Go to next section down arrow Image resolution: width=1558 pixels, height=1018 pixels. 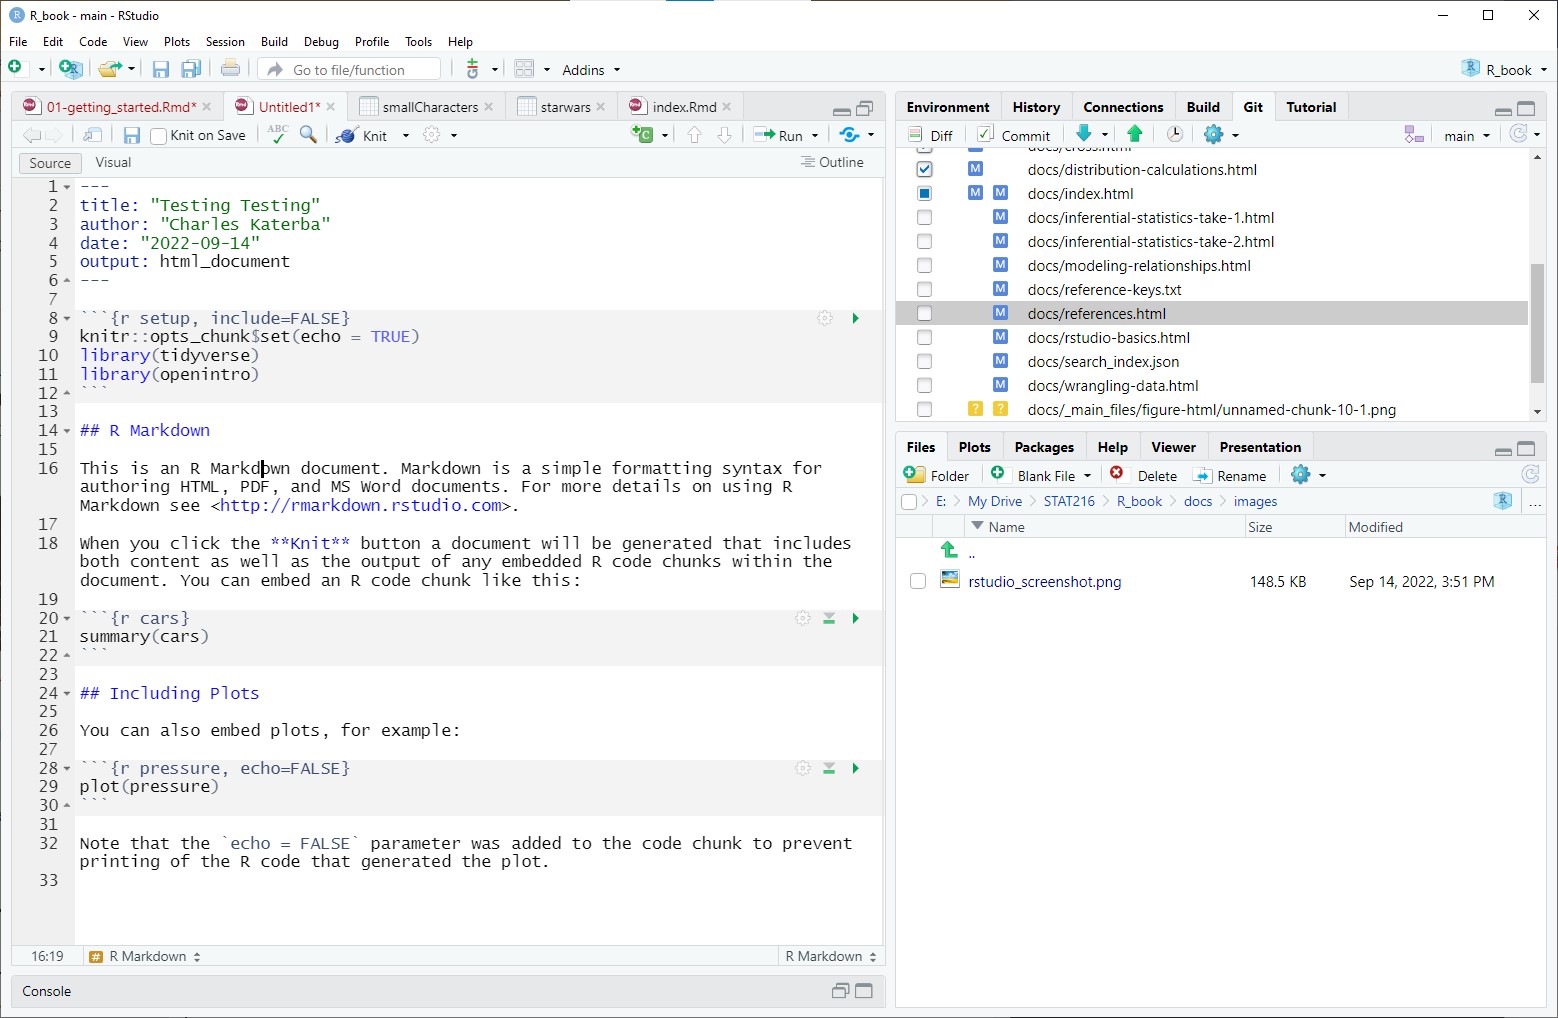(725, 135)
